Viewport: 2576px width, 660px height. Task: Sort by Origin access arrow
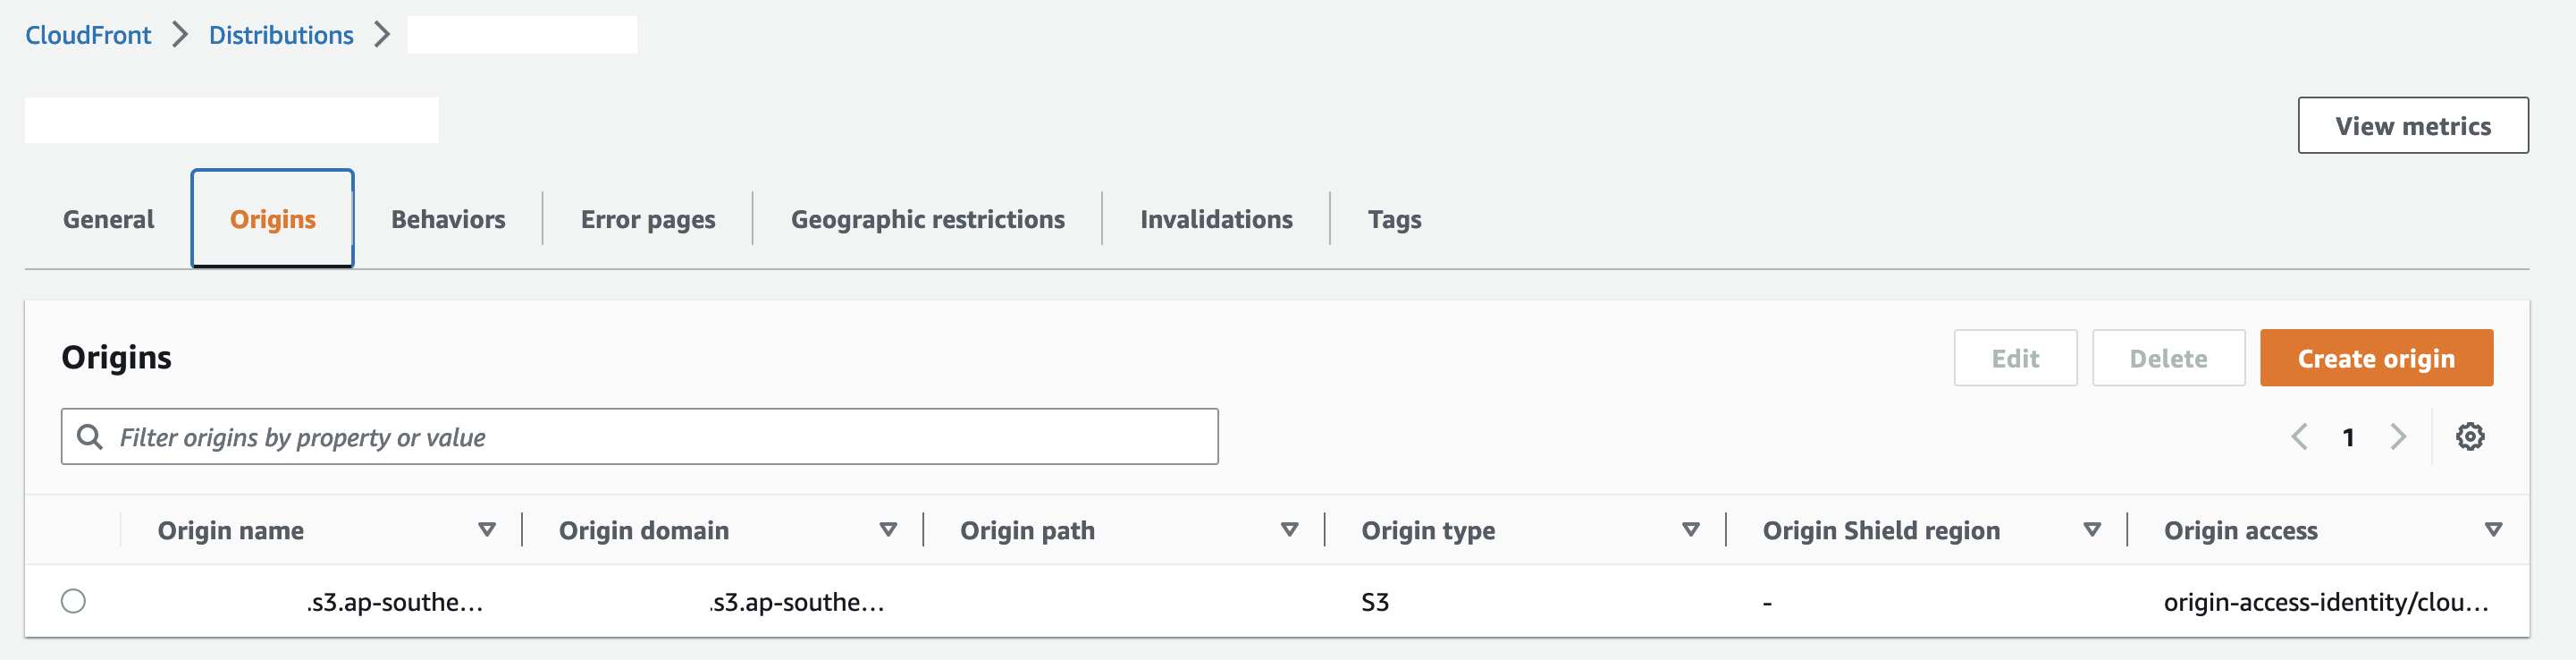[2493, 530]
